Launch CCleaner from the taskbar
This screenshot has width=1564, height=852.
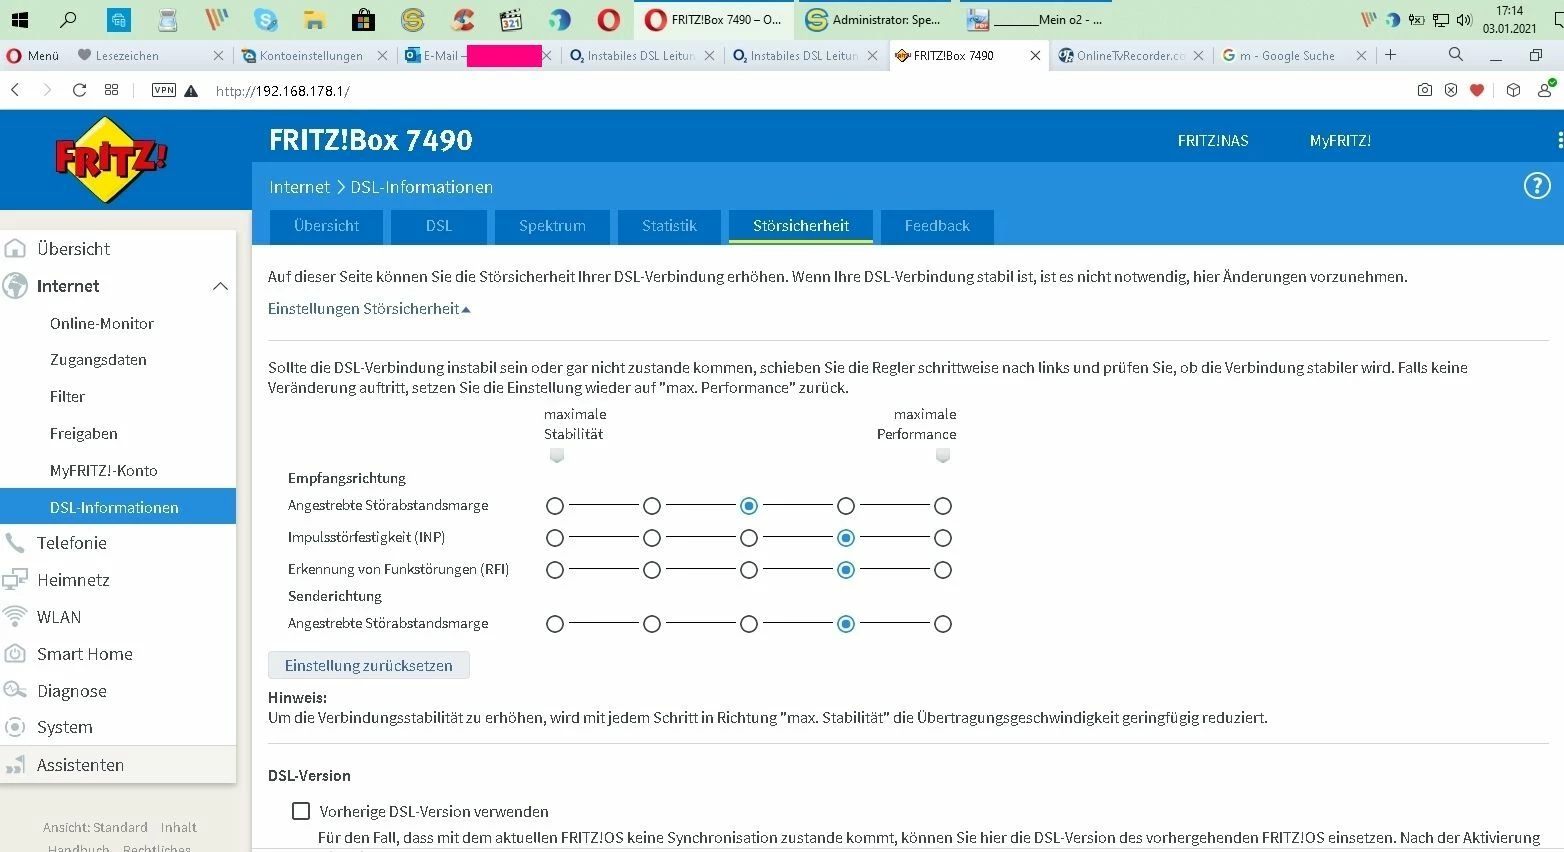pos(461,19)
